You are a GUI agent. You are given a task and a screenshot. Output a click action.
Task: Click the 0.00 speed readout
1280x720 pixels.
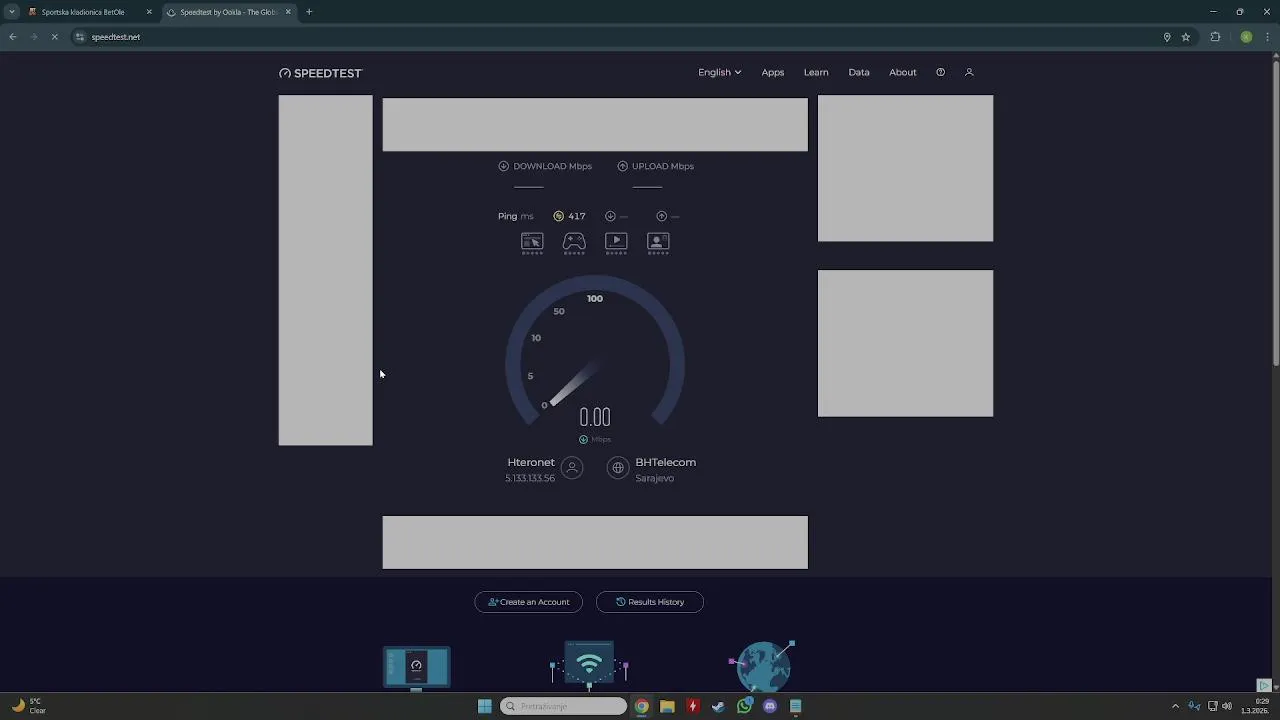pyautogui.click(x=595, y=417)
